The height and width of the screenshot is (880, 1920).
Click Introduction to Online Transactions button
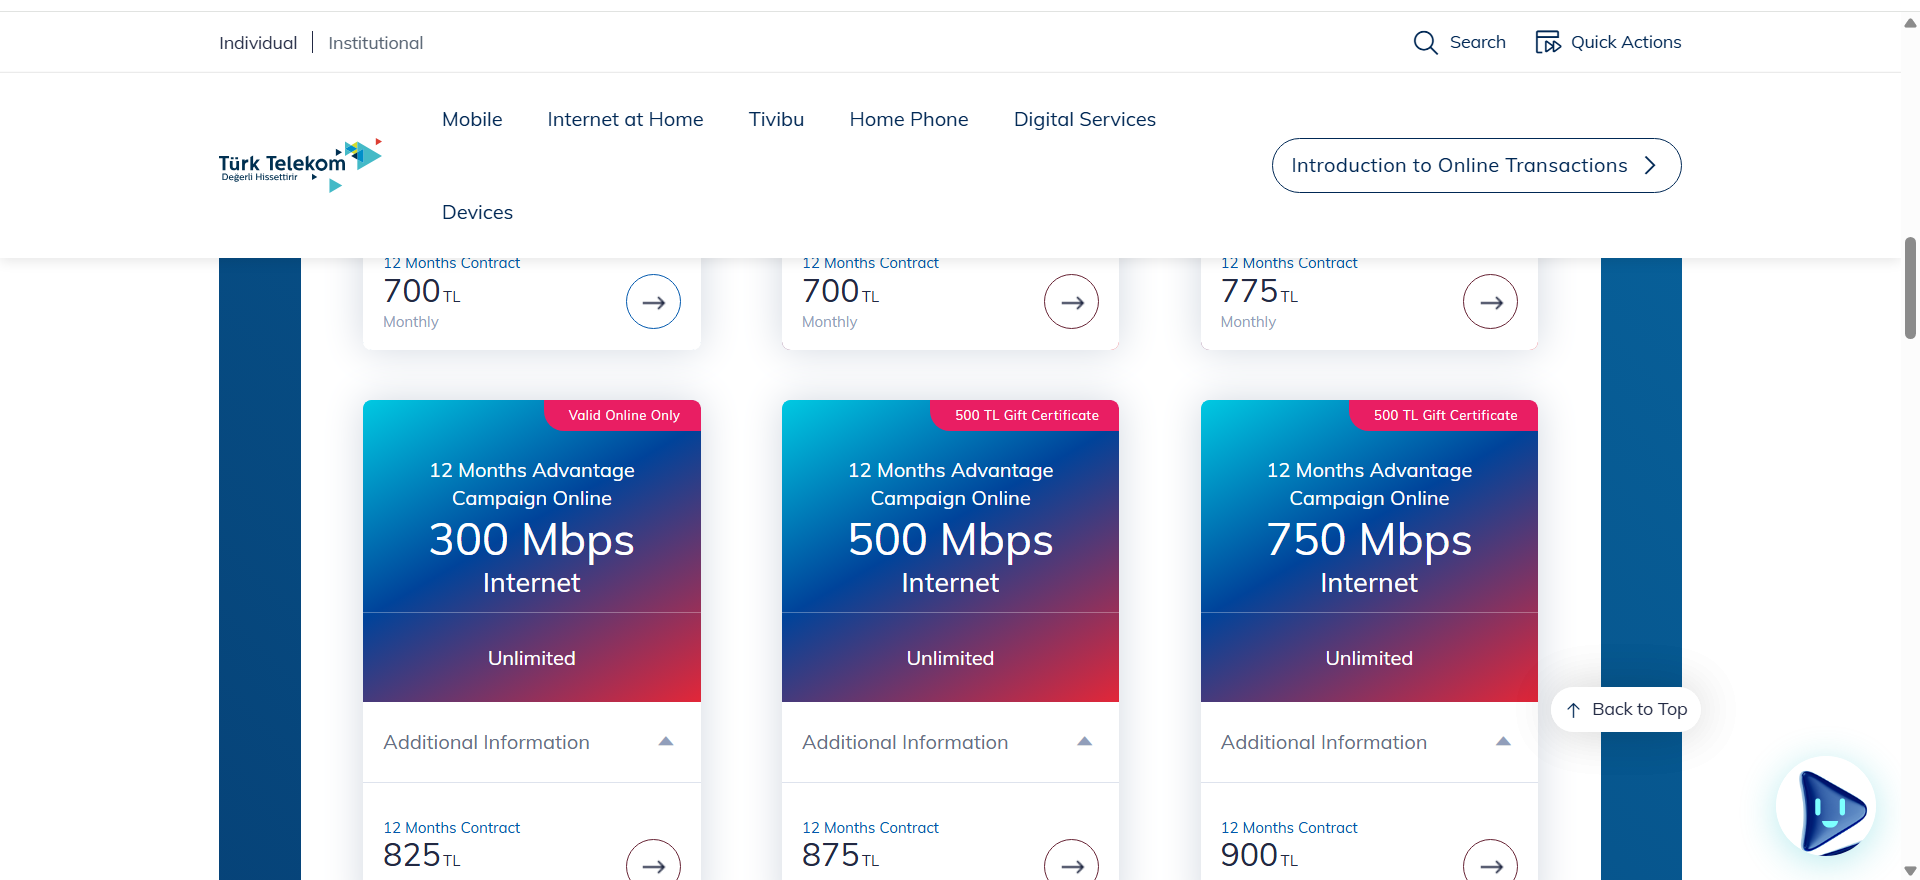[1476, 165]
